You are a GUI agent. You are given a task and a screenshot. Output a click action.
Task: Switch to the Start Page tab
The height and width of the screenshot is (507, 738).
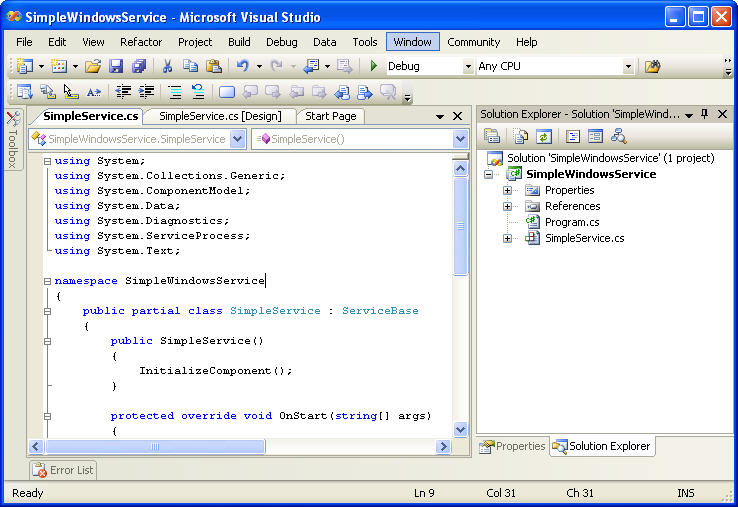click(330, 116)
